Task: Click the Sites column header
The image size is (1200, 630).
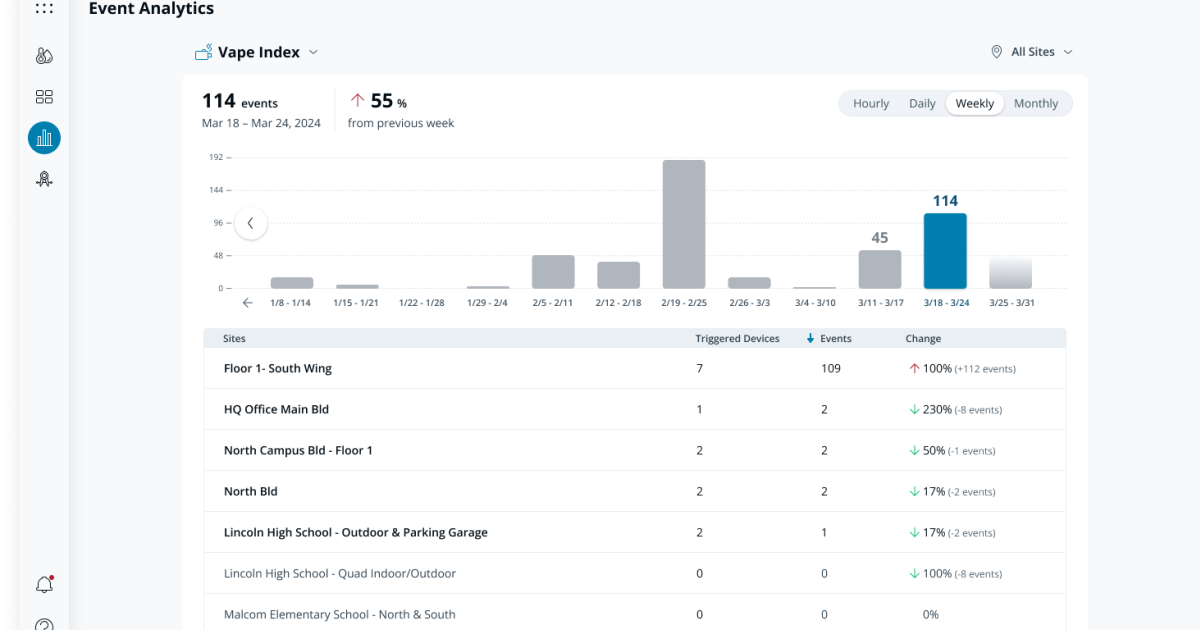Action: [x=235, y=339]
